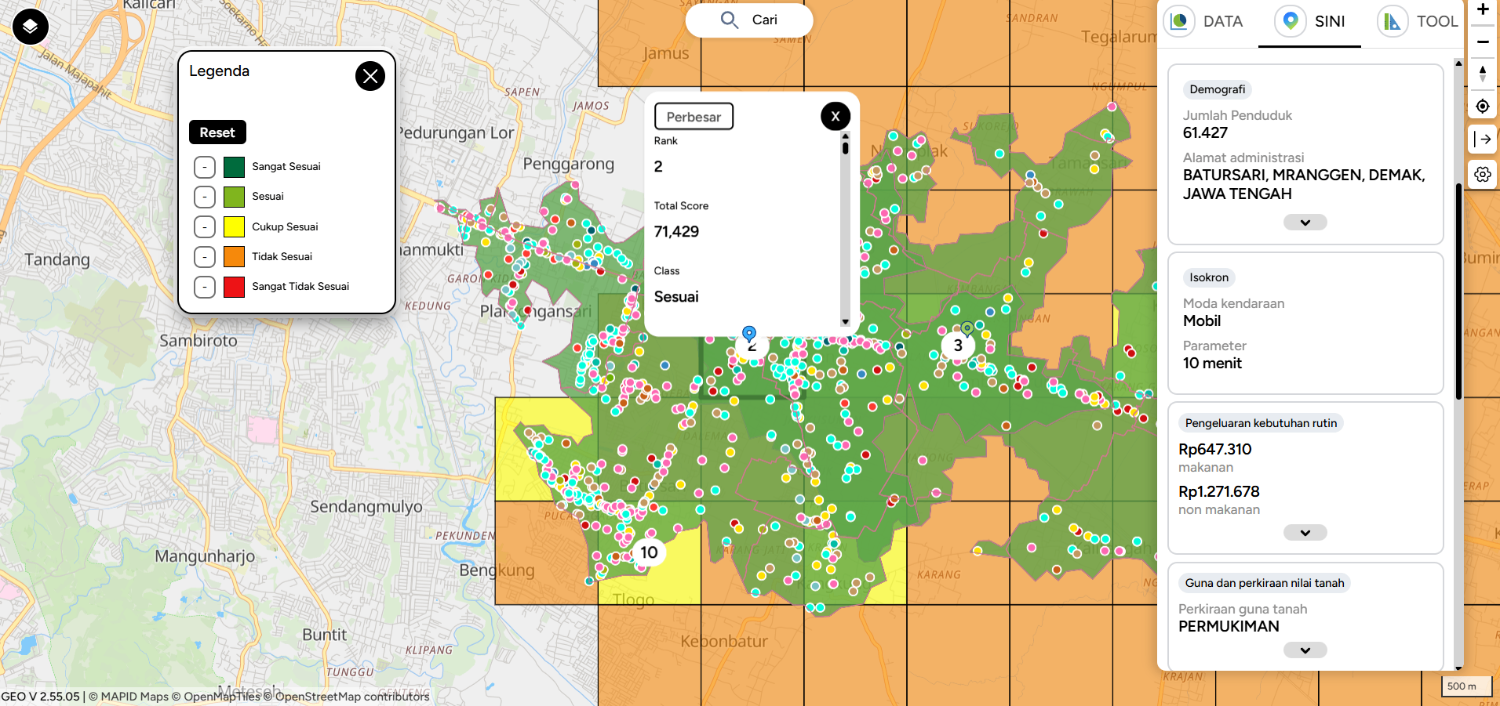The height and width of the screenshot is (706, 1500).
Task: Expand the Guna dan perkiraan nilai tanah card
Action: (x=1304, y=650)
